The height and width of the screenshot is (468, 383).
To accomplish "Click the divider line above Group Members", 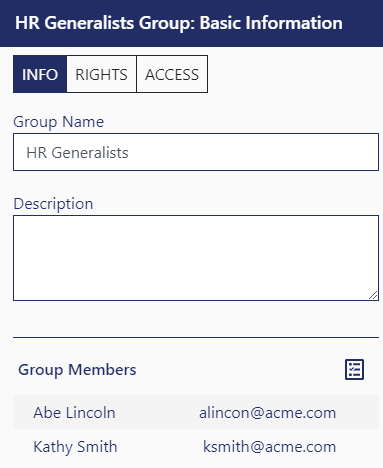I will [196, 337].
